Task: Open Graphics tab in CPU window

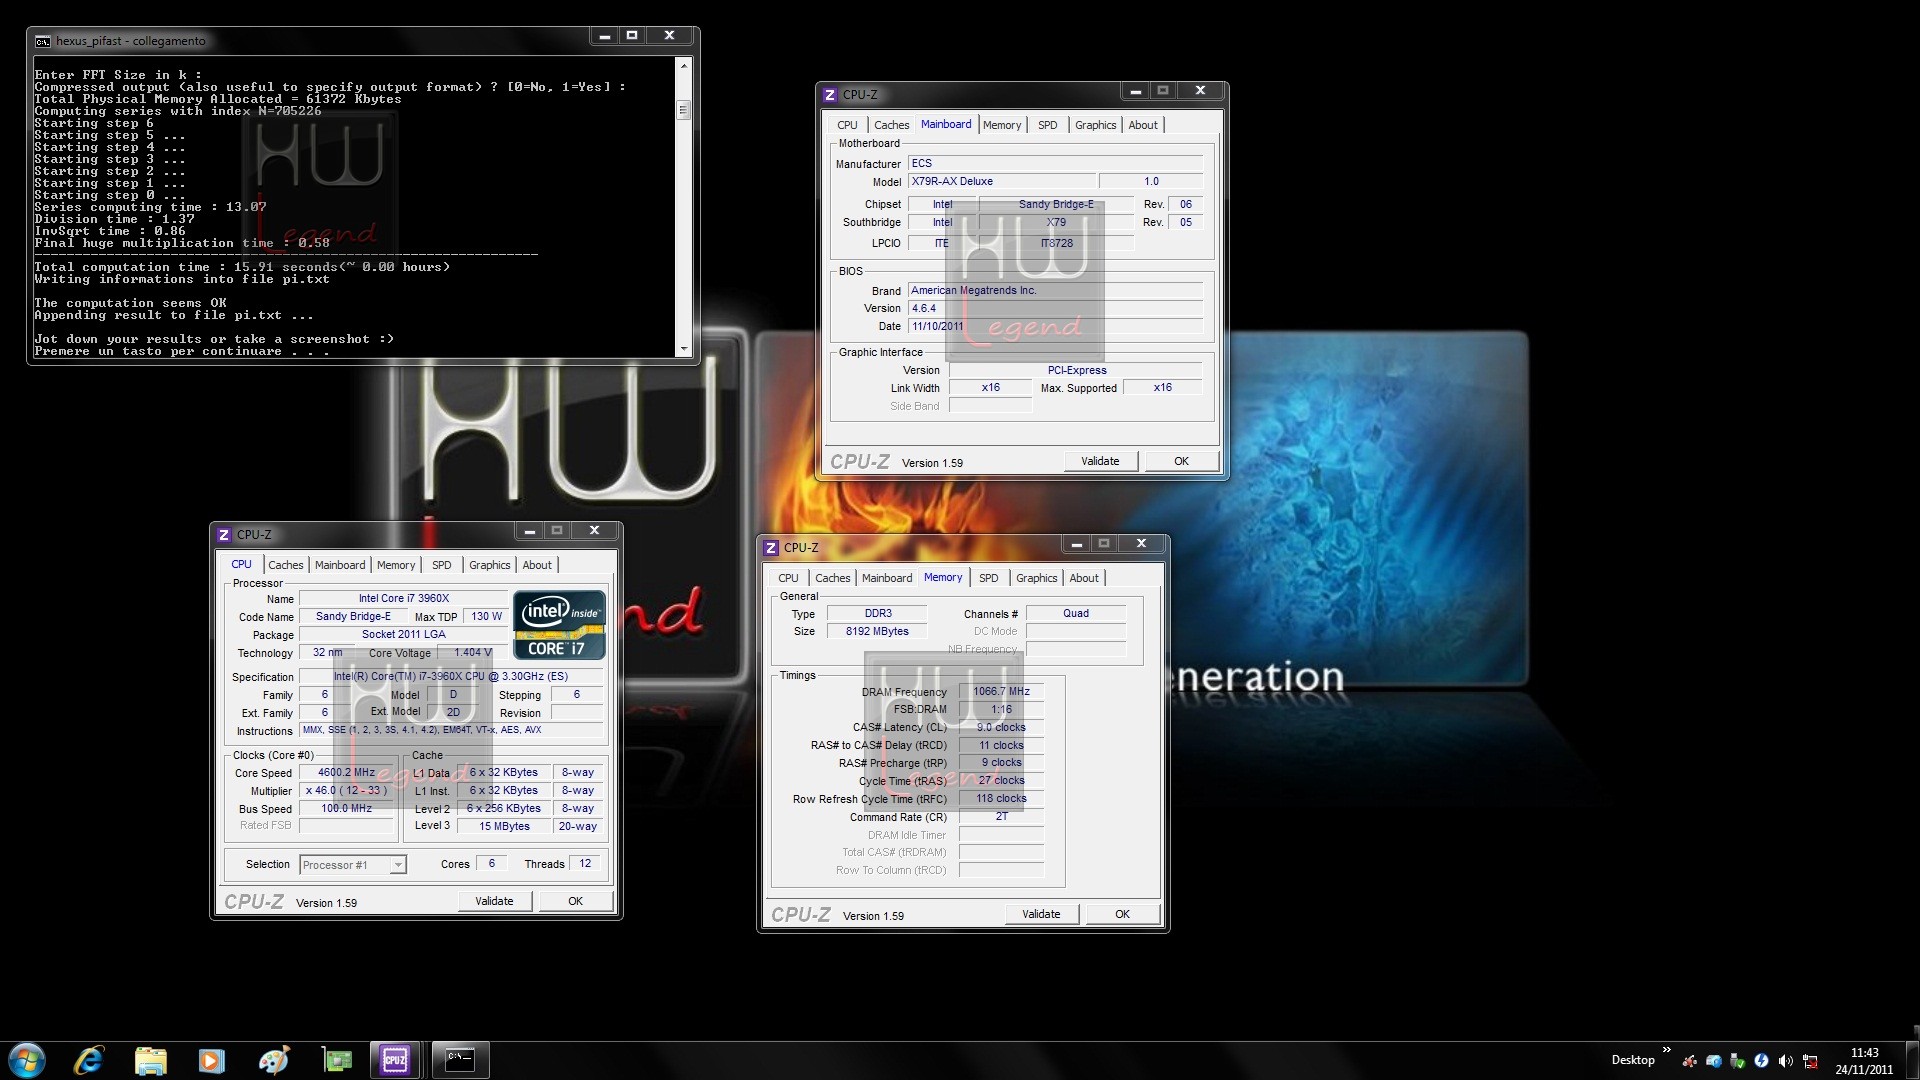Action: [x=489, y=565]
